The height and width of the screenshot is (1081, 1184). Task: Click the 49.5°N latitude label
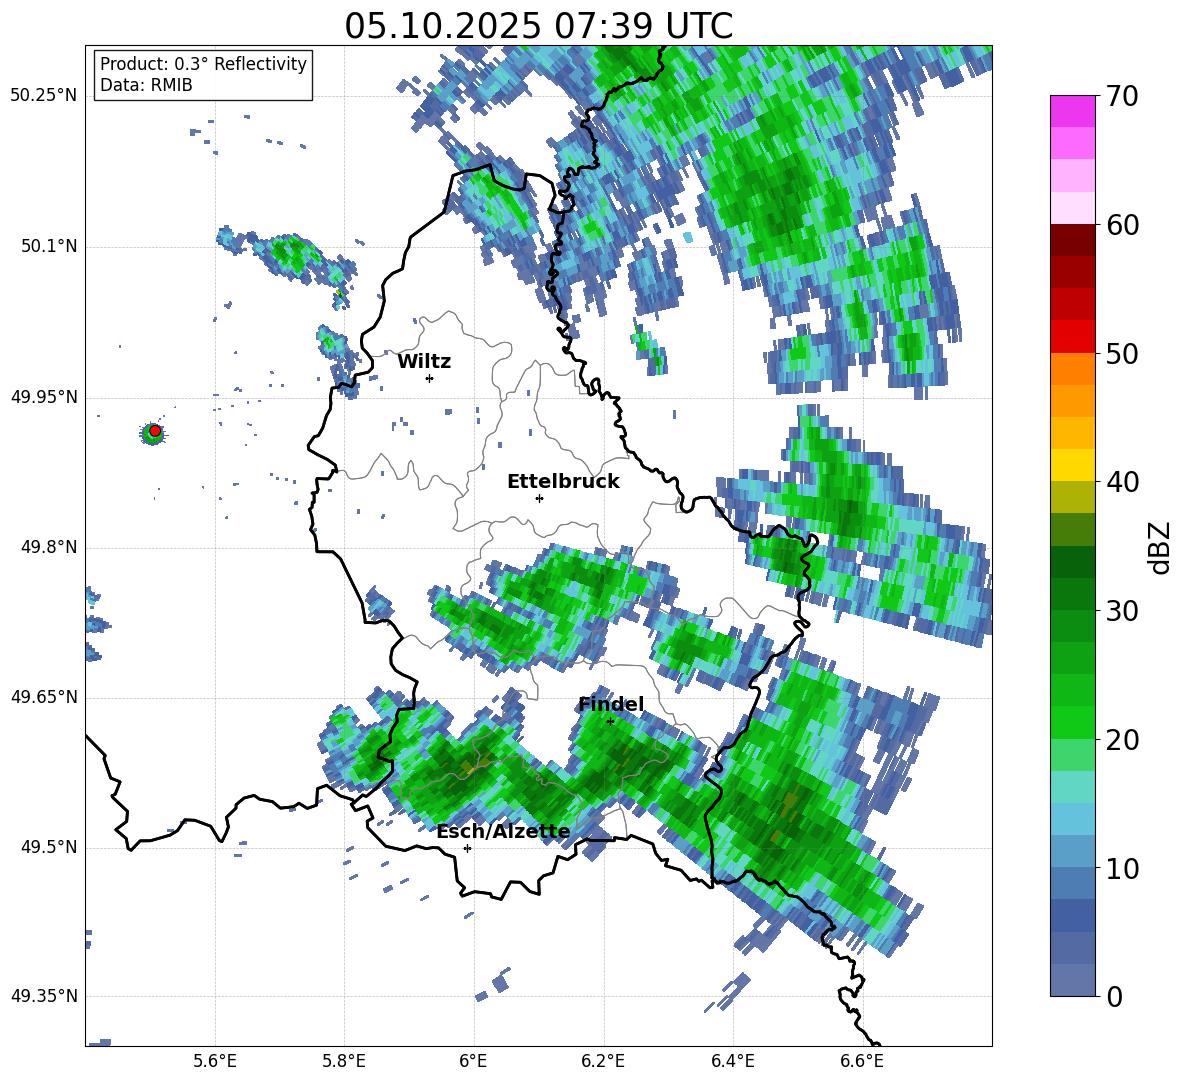(48, 848)
